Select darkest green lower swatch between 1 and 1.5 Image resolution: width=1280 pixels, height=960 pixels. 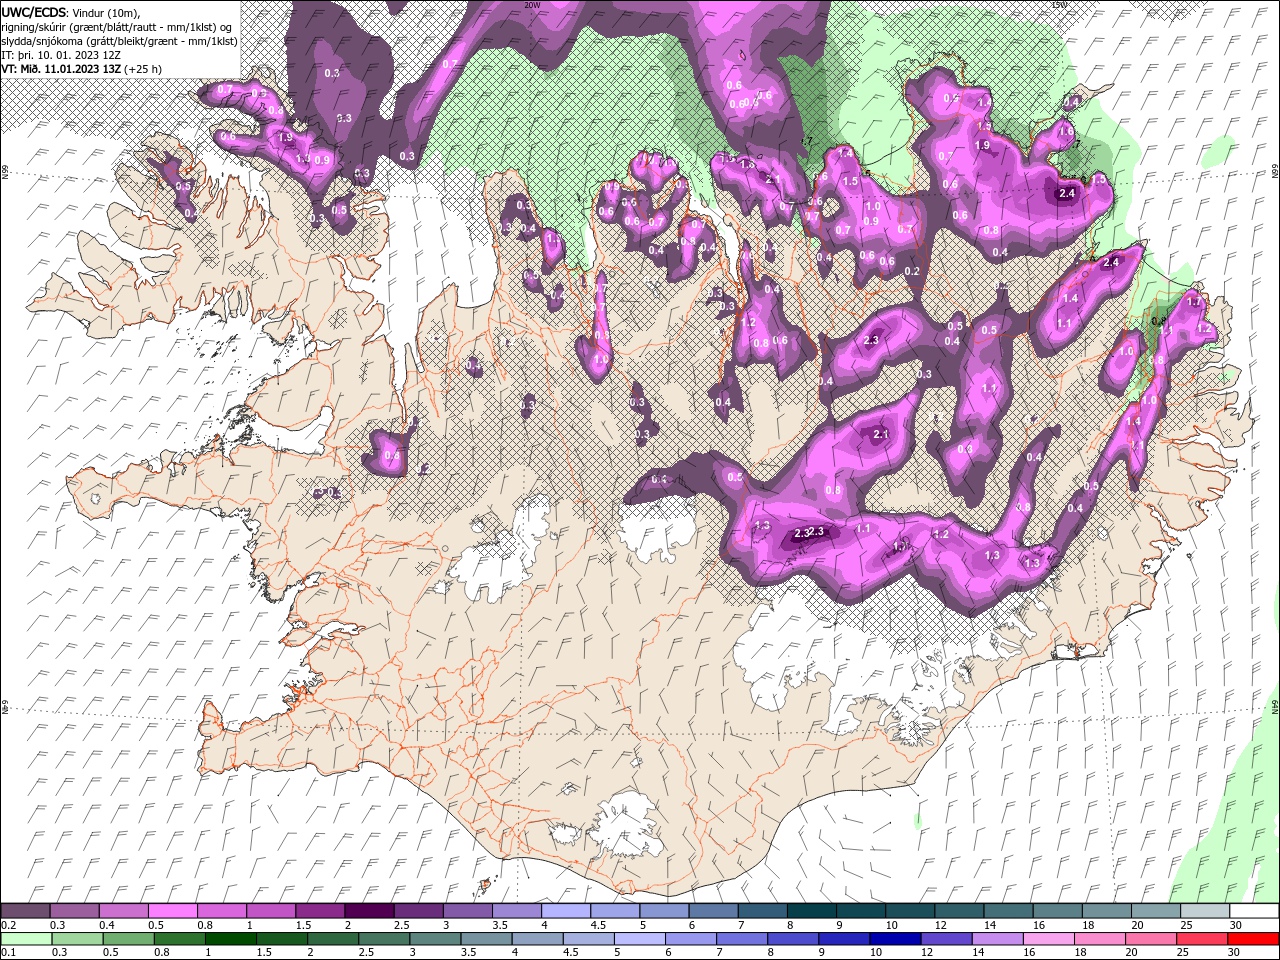point(231,939)
